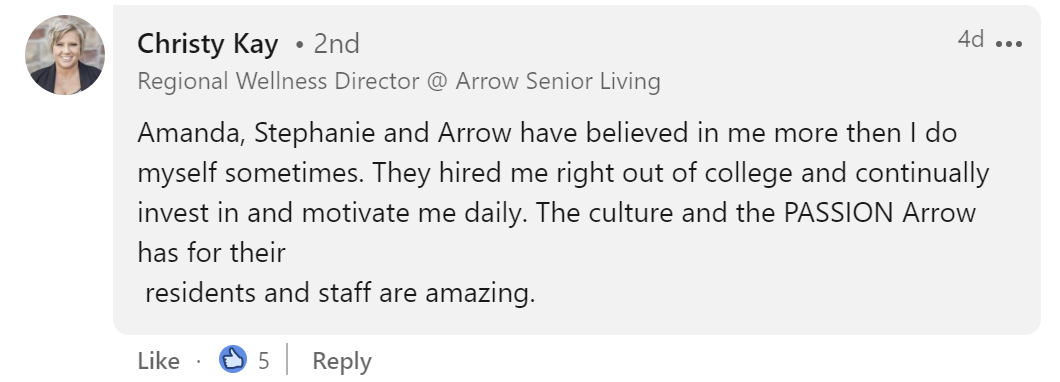Image resolution: width=1060 pixels, height=382 pixels.
Task: Click the phrase 'residents and staff are amazing'
Action: click(340, 293)
